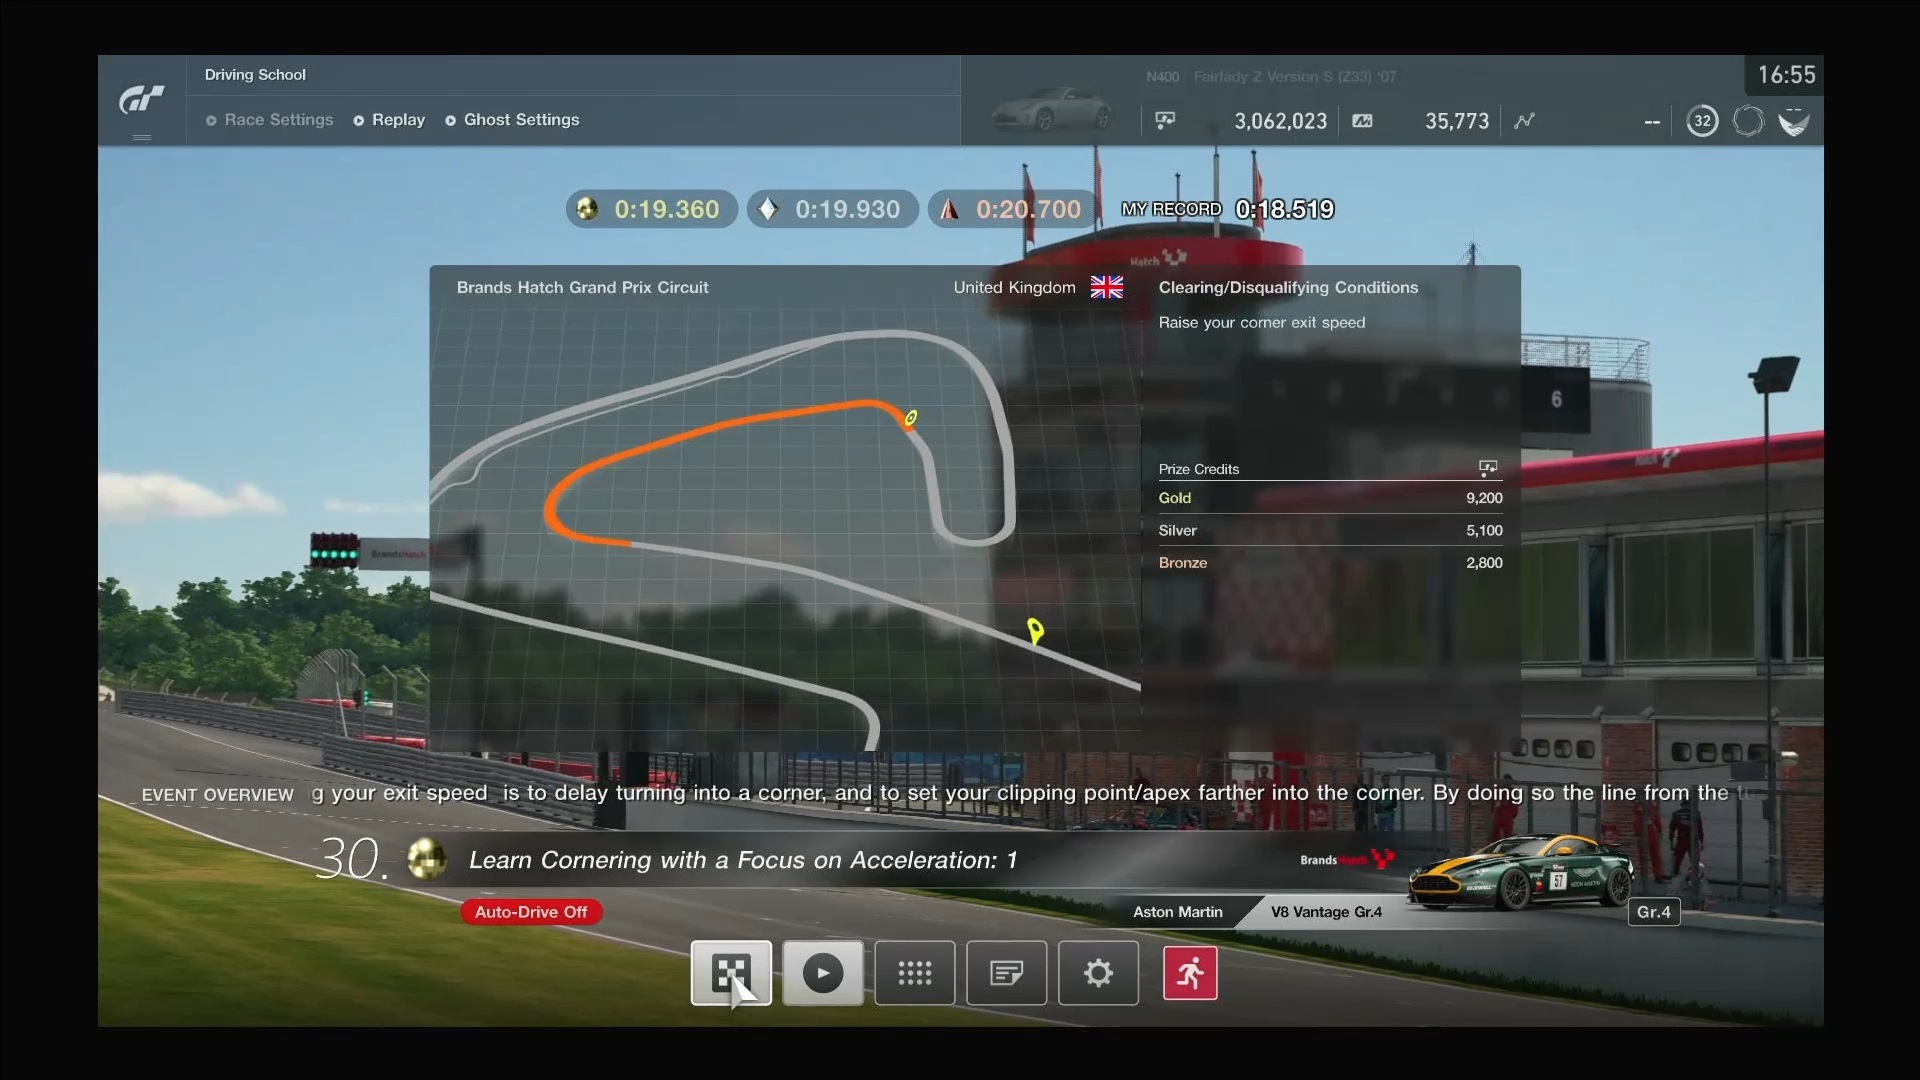Click the gold trophy icon for lesson 30

(427, 858)
